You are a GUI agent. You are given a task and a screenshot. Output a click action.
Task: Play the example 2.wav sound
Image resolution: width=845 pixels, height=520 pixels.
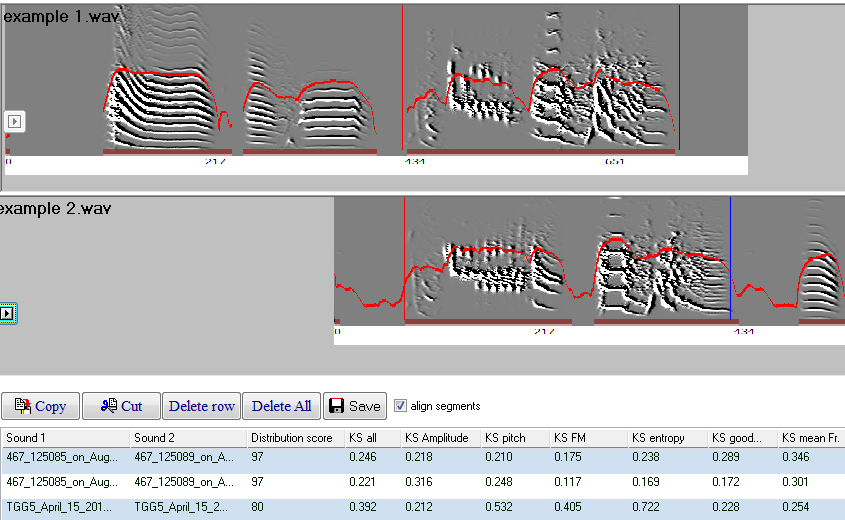click(8, 314)
